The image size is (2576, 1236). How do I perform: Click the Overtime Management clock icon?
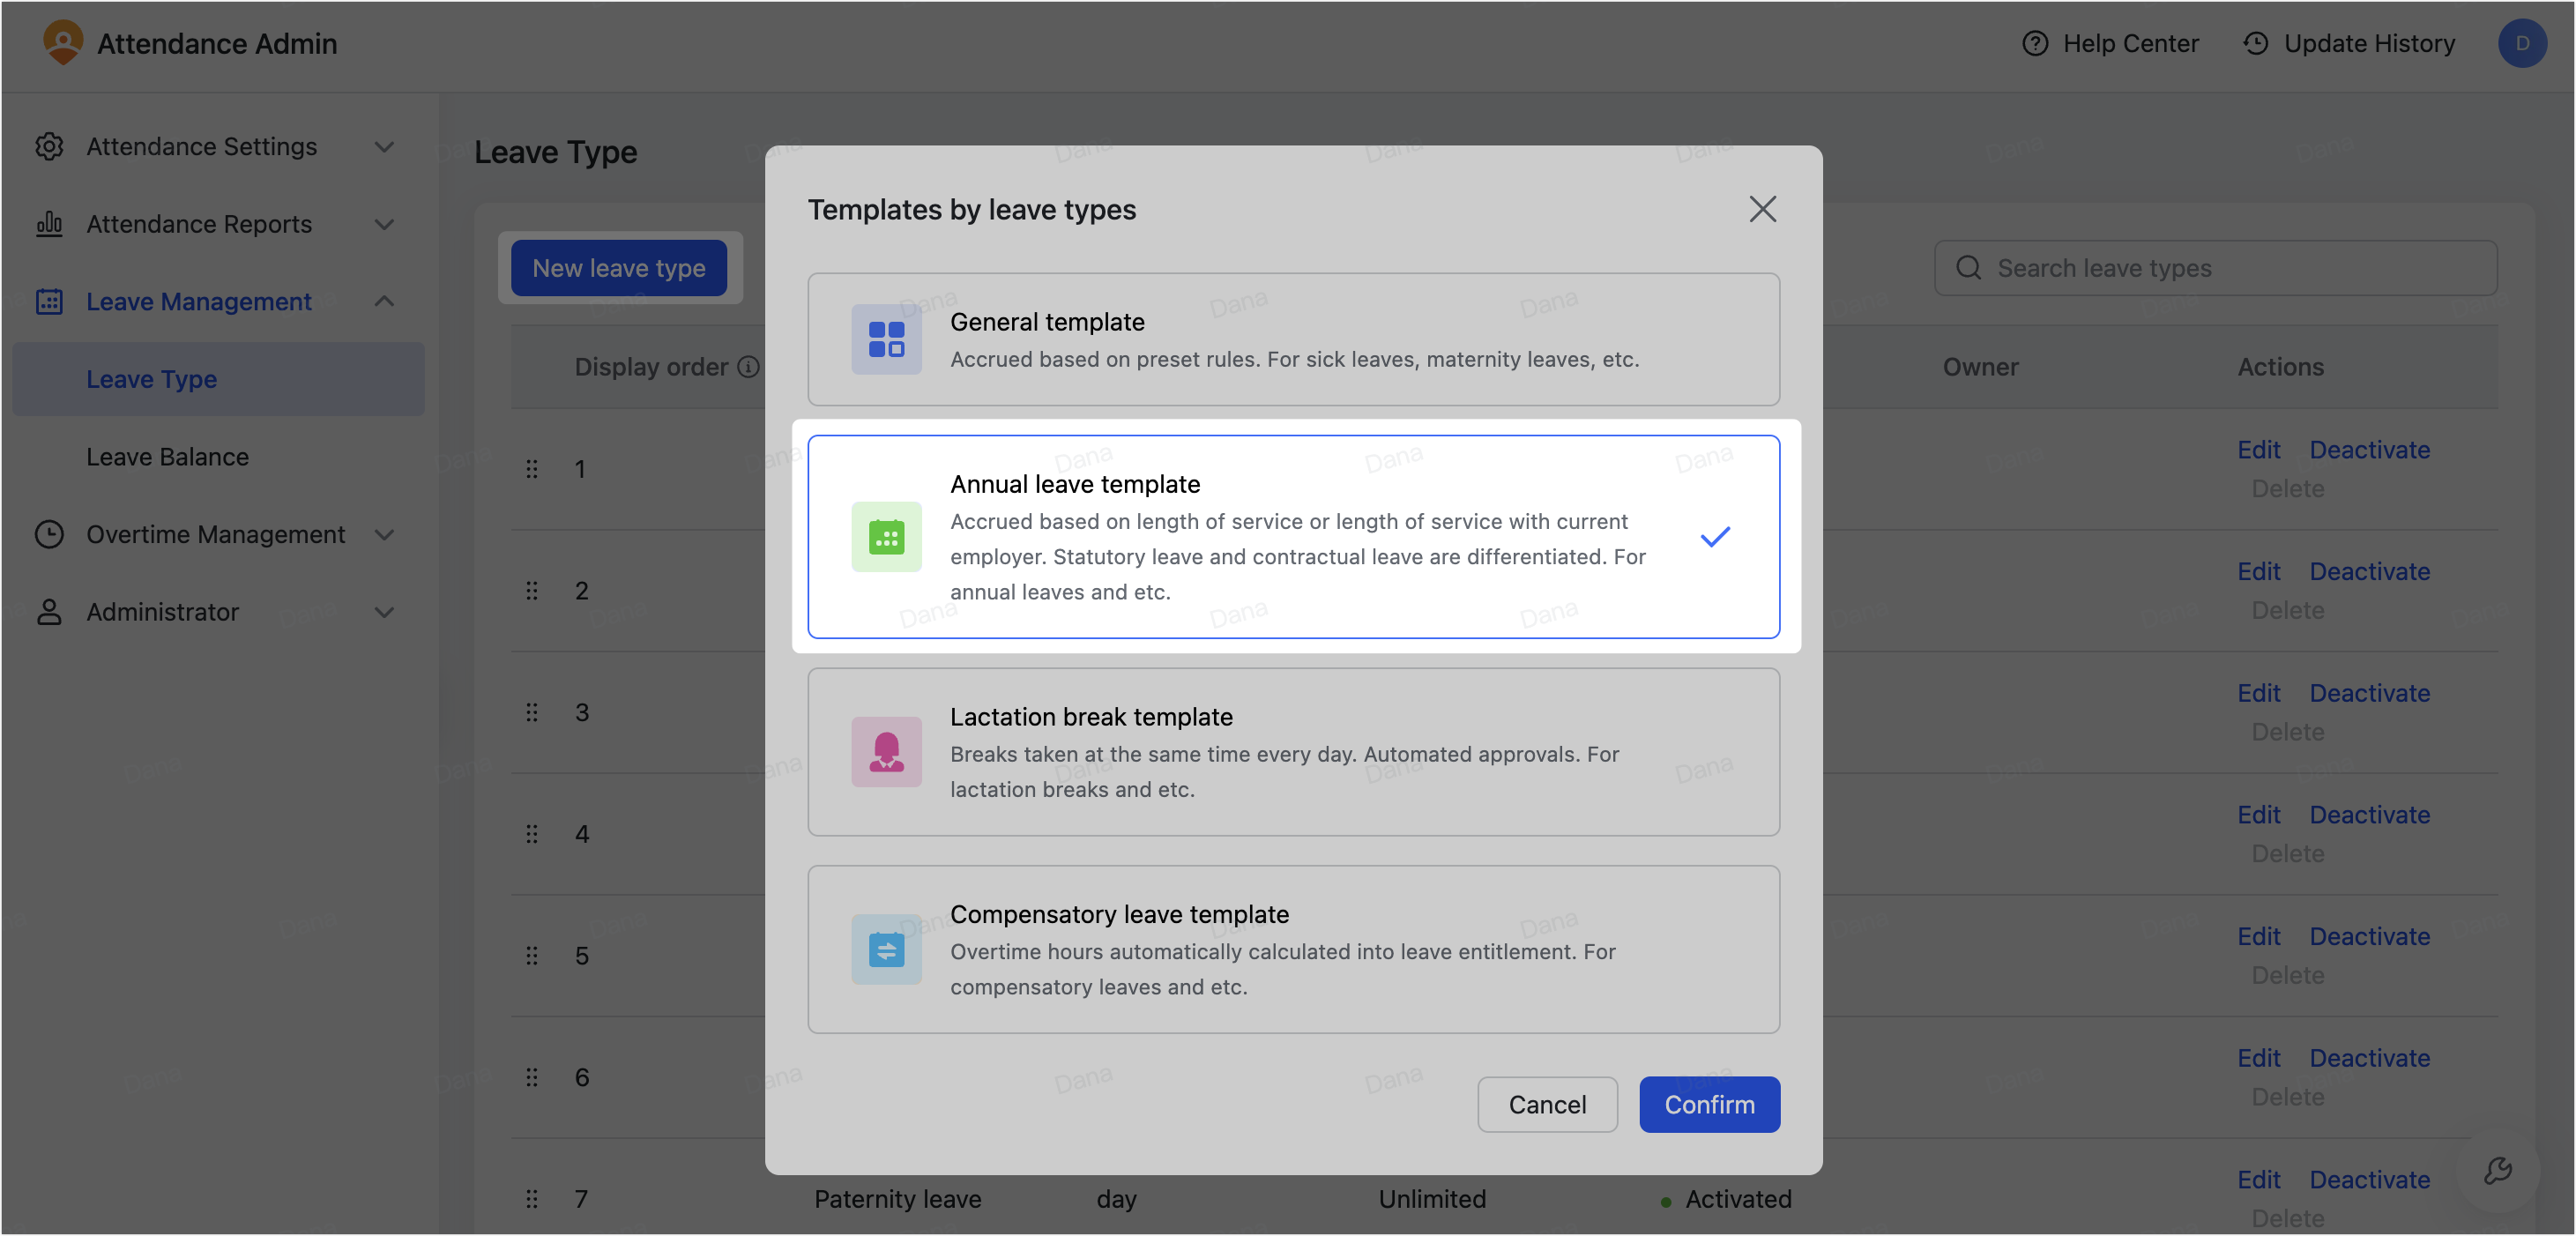49,535
